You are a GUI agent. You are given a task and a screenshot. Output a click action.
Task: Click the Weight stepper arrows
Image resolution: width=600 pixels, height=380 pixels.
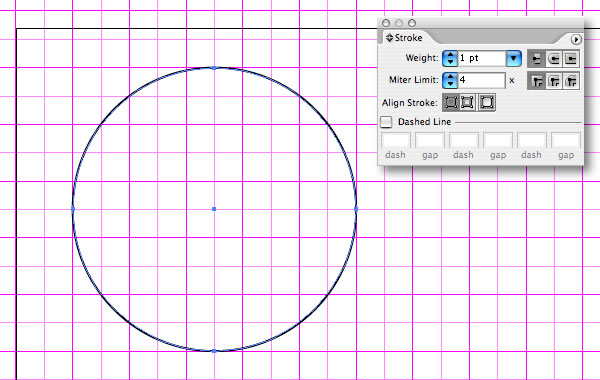(450, 59)
